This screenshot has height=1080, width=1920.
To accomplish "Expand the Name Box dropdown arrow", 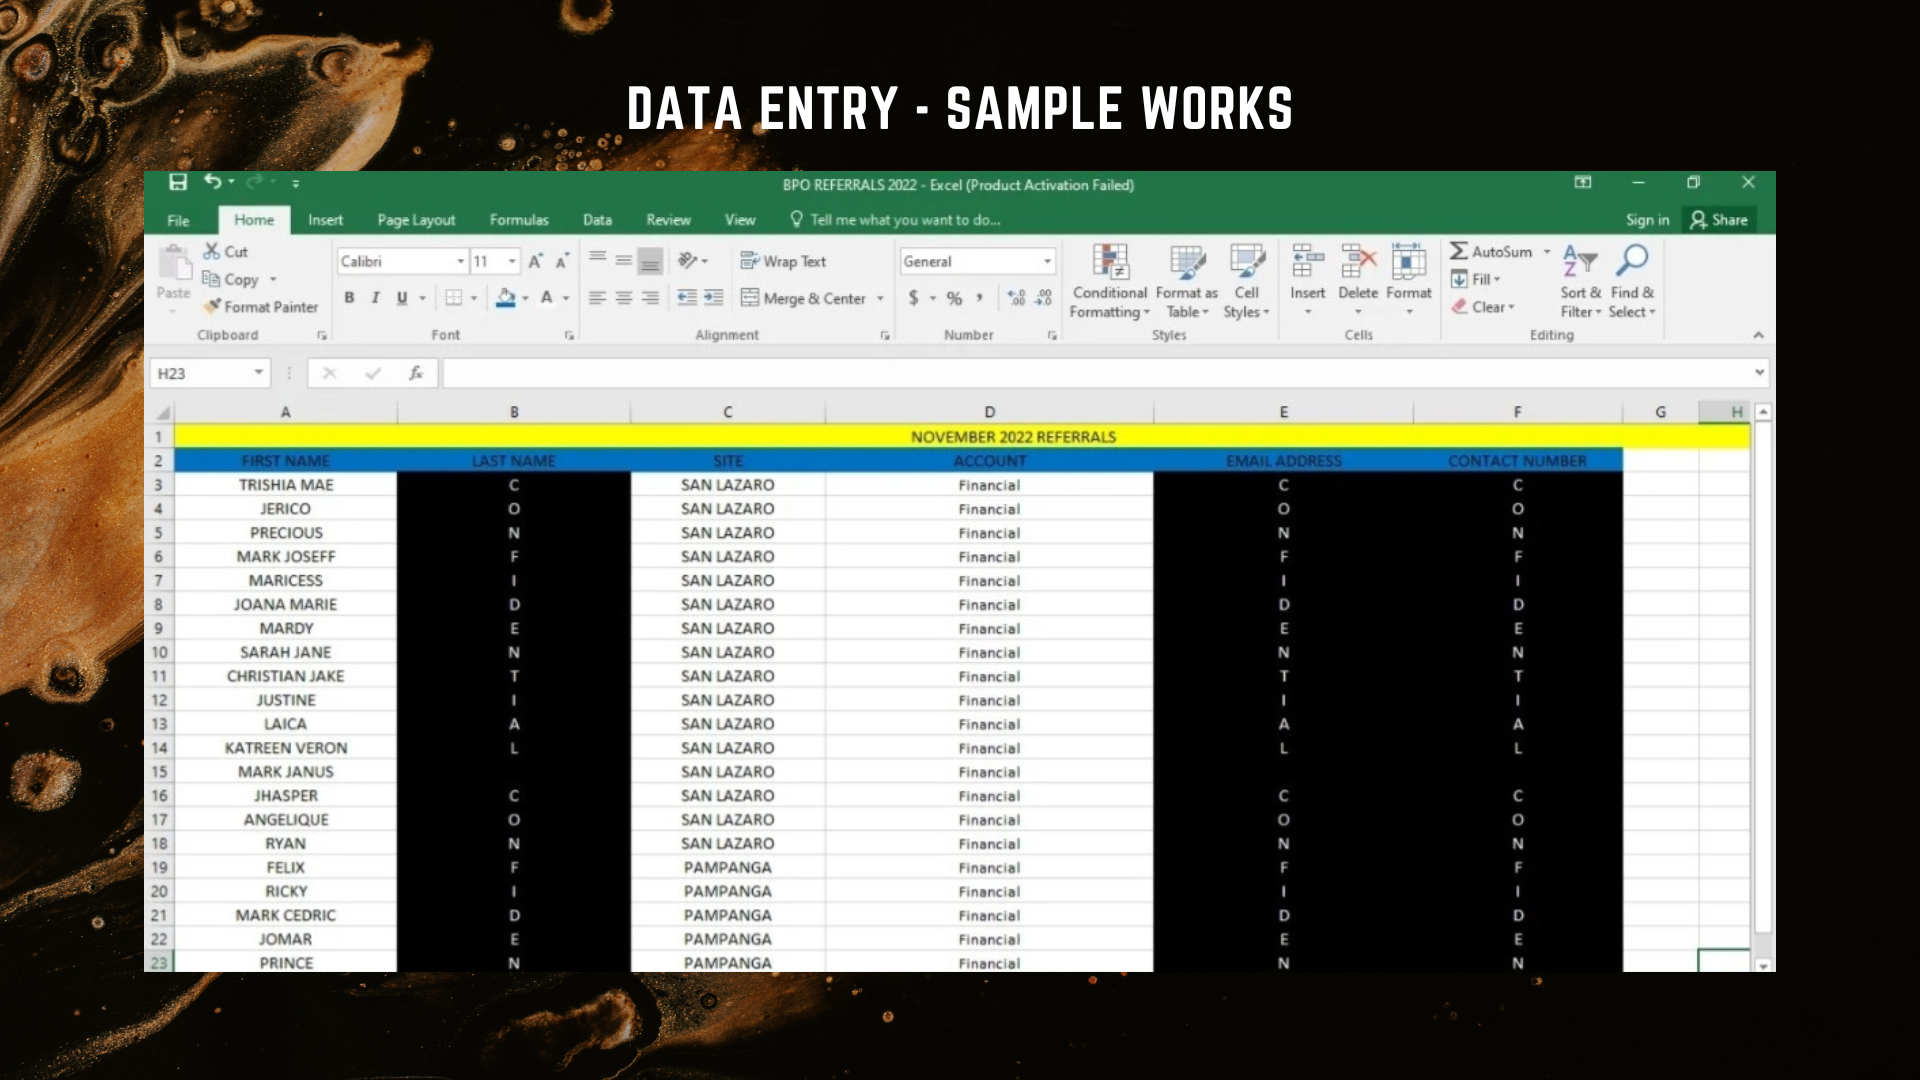I will click(258, 373).
